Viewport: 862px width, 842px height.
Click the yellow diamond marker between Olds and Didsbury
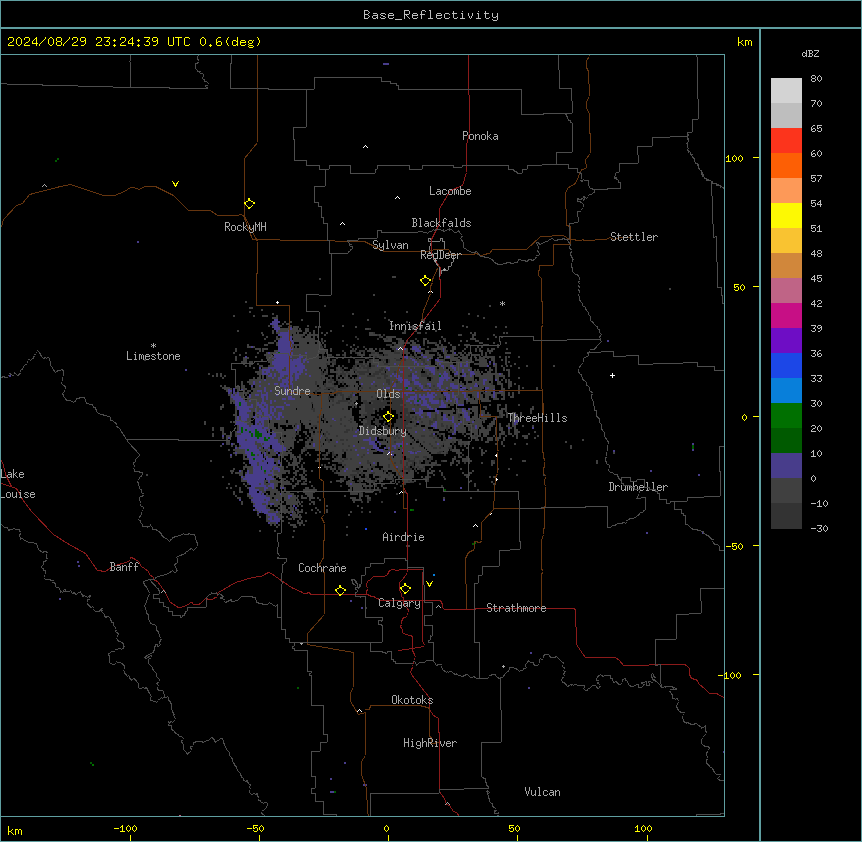click(x=388, y=416)
